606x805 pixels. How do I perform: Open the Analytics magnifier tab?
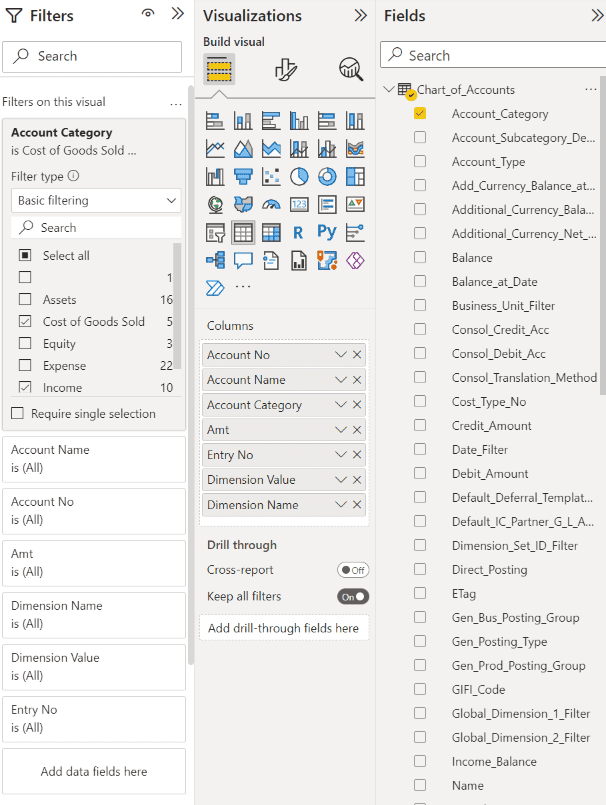pos(351,69)
